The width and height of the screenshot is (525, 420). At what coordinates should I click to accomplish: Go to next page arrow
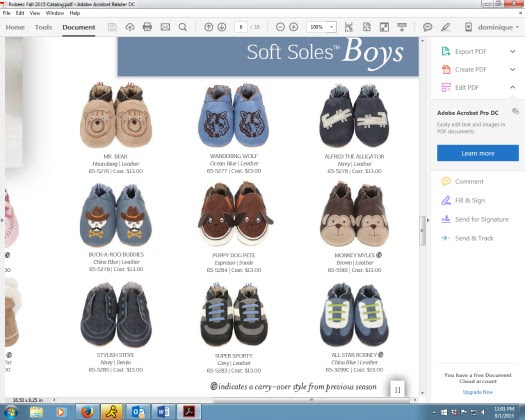coord(222,27)
